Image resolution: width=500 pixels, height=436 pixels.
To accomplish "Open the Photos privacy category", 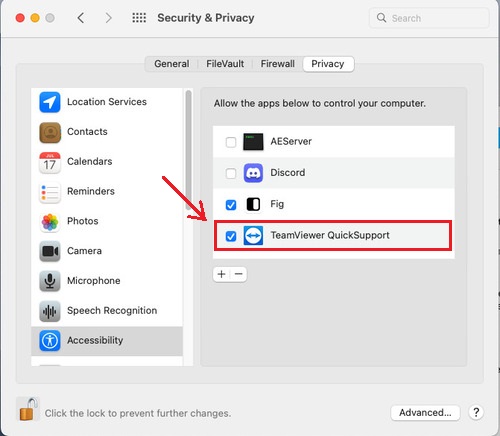I will (107, 221).
